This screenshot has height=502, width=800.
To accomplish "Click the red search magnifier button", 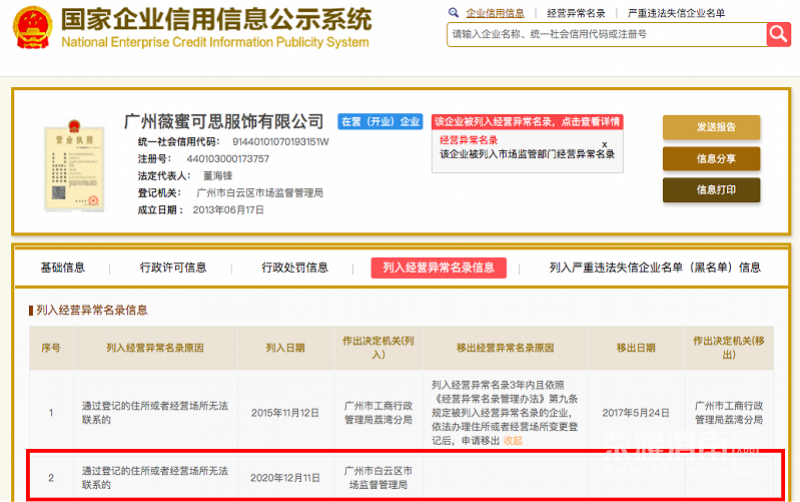I will (x=778, y=34).
